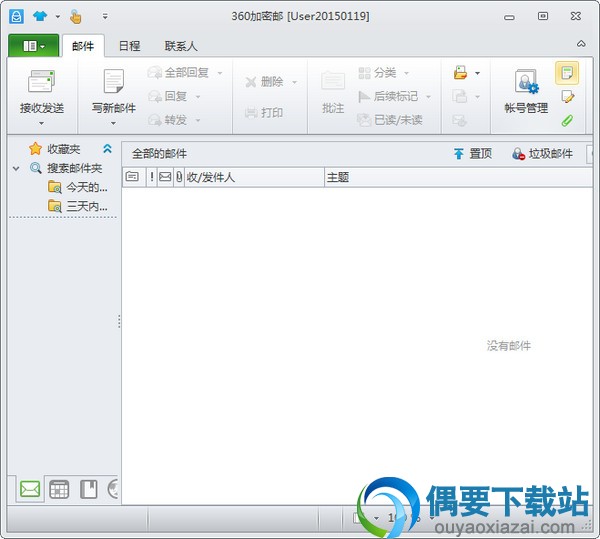Open the green layout menu button

[34, 46]
